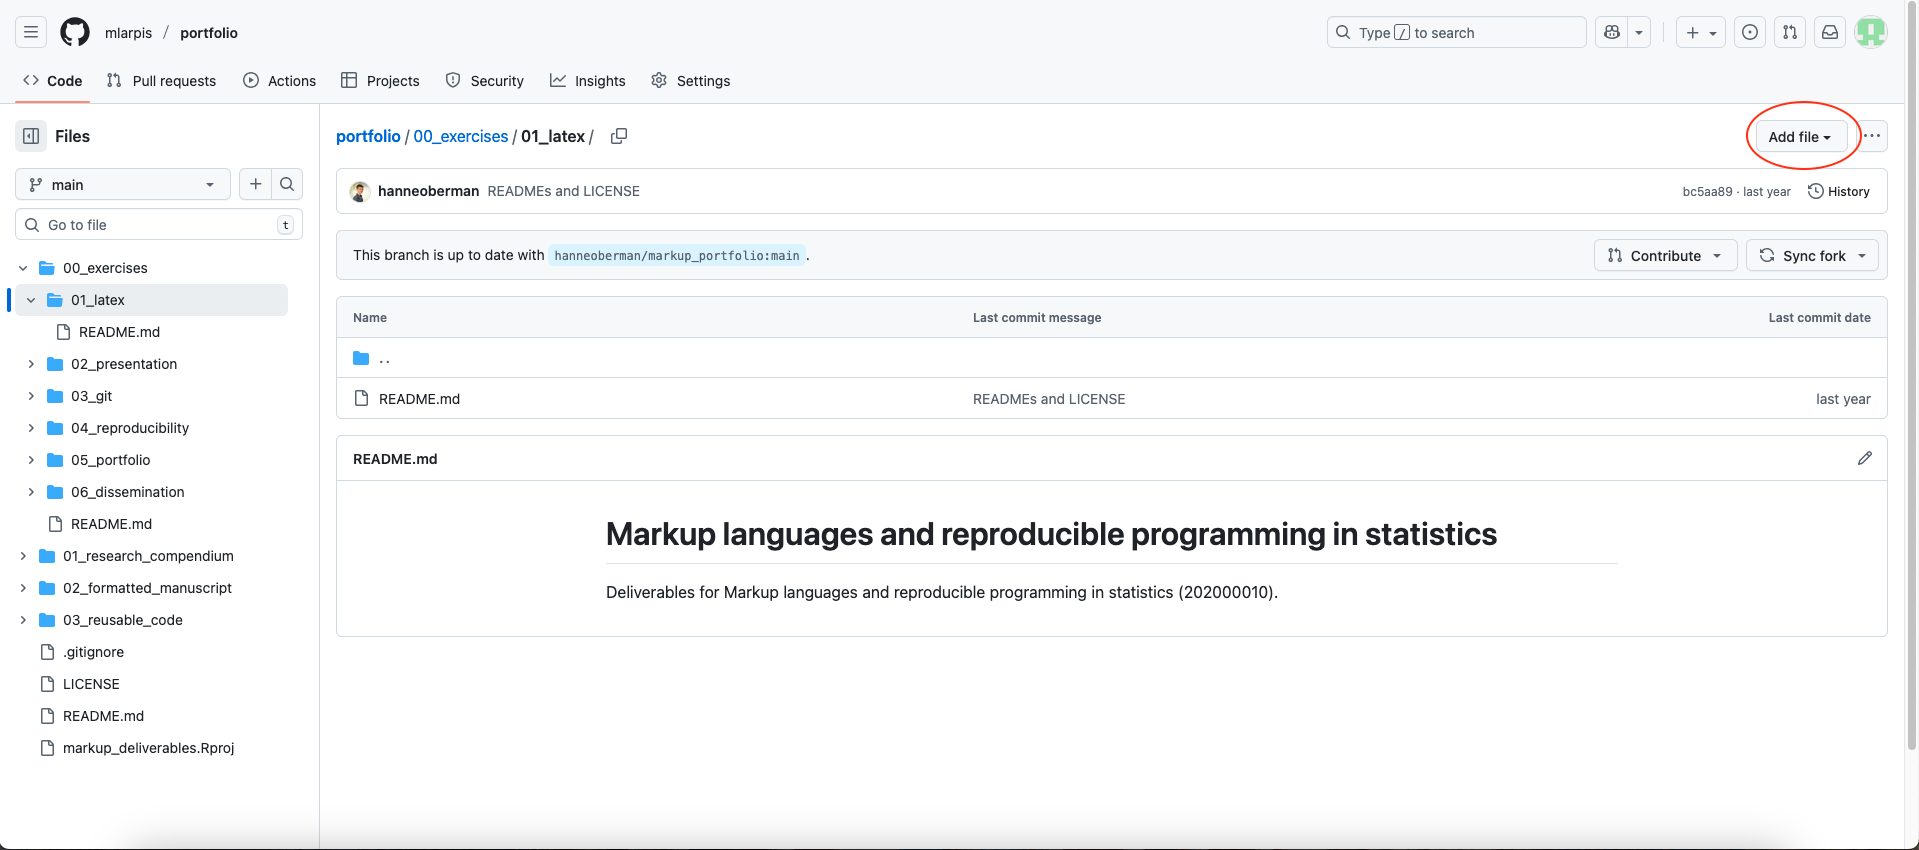This screenshot has height=850, width=1919.
Task: Open the pull requests icon in header
Action: 1789,32
